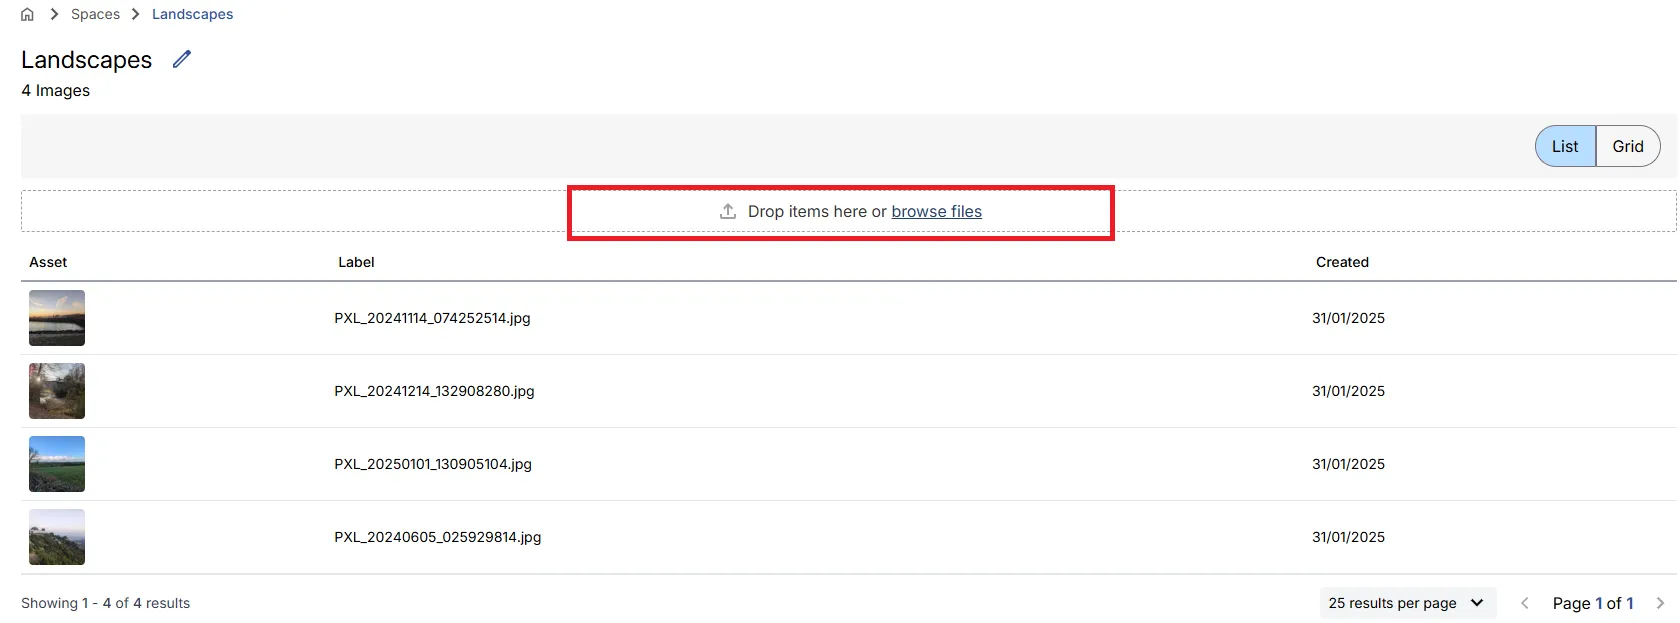Open the Landscapes breadcrumb item
This screenshot has height=623, width=1680.
[192, 14]
